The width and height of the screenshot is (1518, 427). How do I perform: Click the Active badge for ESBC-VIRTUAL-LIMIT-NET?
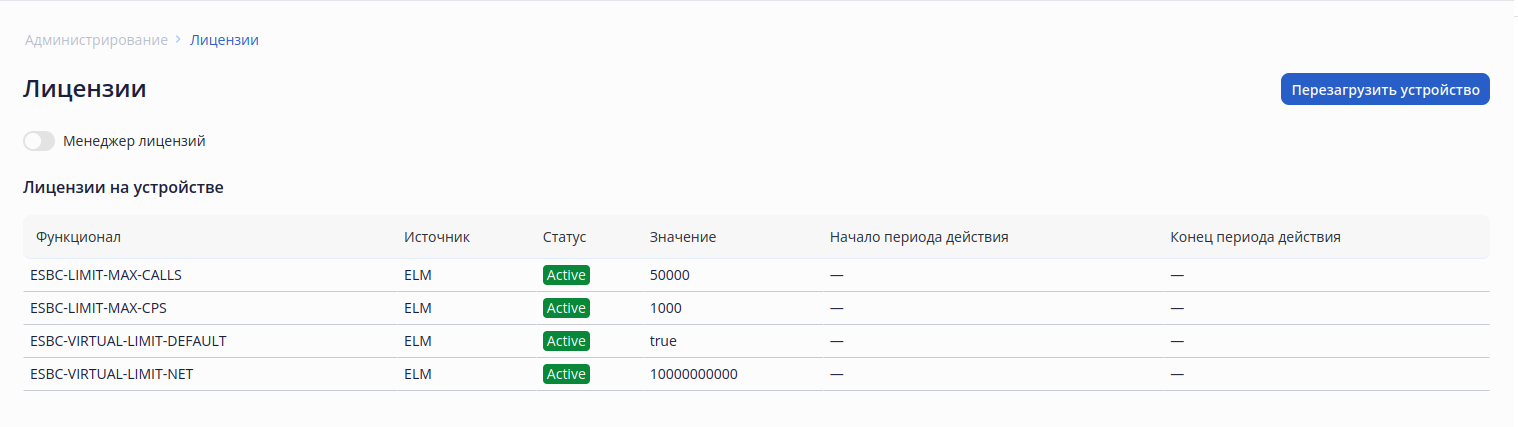(566, 374)
